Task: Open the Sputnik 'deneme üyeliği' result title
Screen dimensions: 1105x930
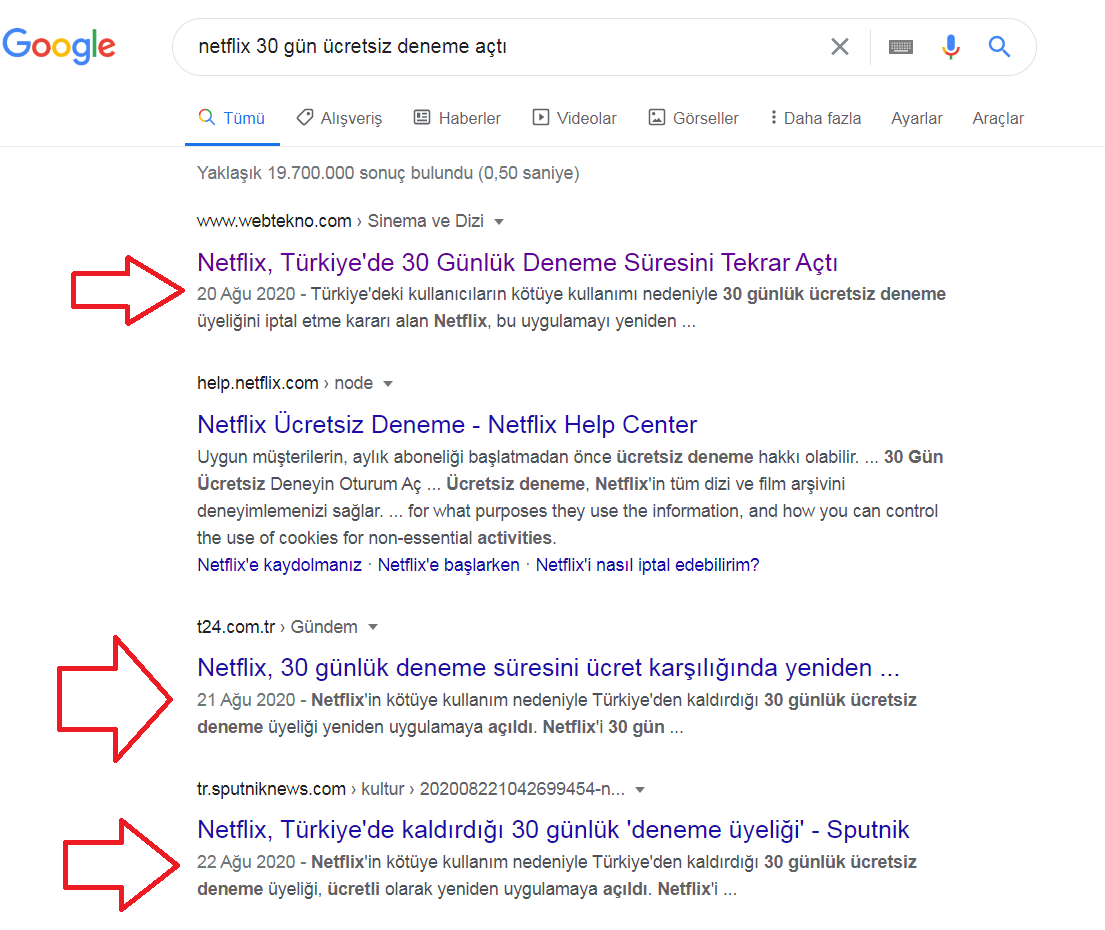Action: (553, 829)
